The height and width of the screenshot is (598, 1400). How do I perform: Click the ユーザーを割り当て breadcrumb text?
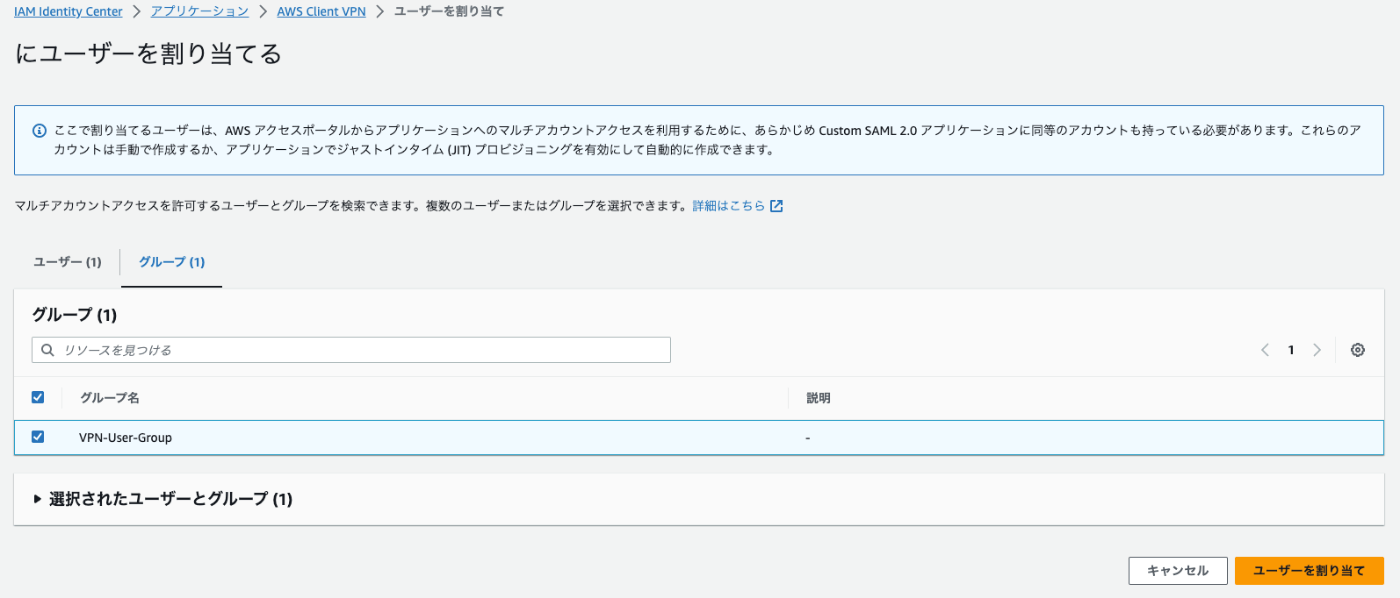(x=449, y=12)
